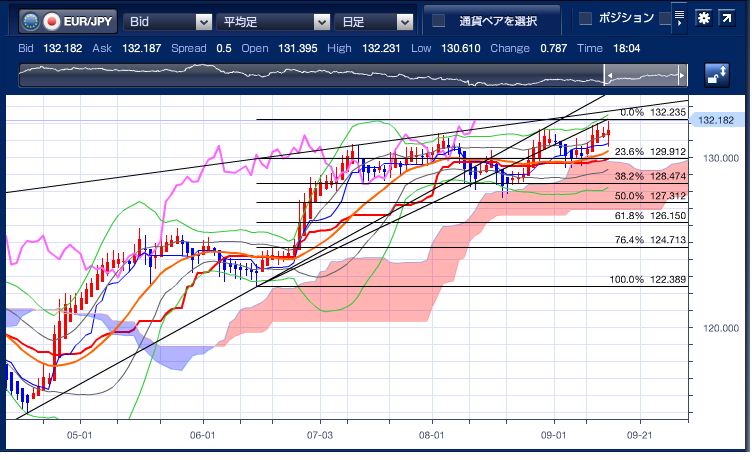Click the 07-03 date axis label
The width and height of the screenshot is (752, 460).
coord(319,435)
